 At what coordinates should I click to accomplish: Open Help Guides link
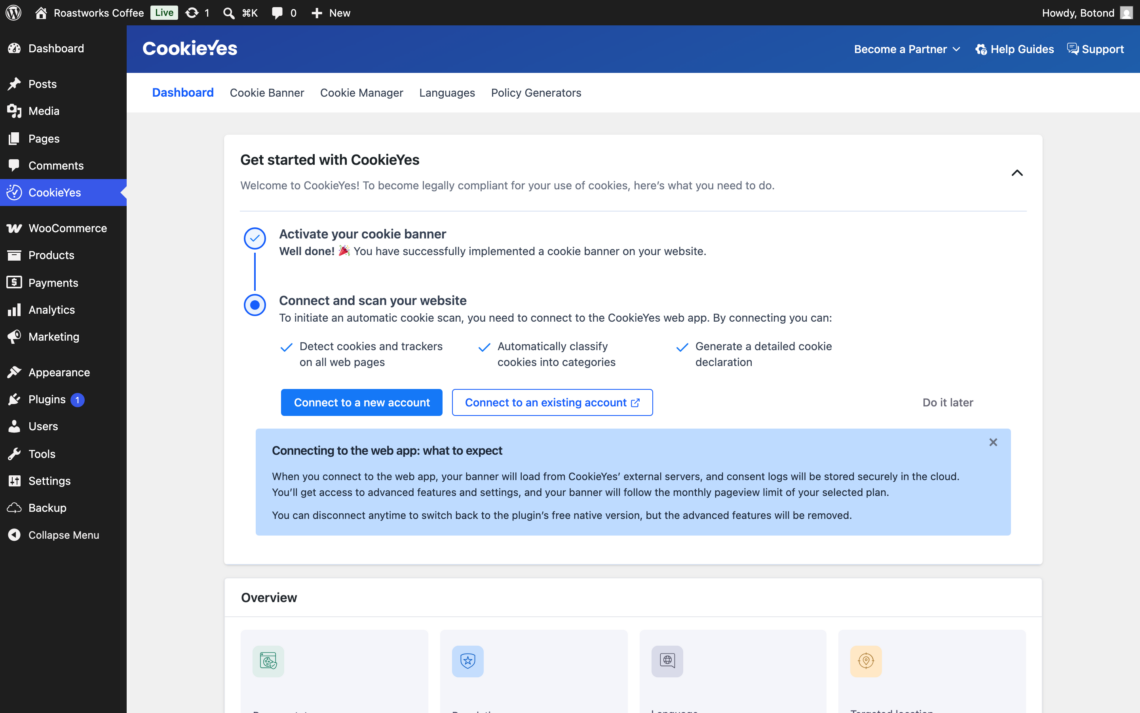click(1014, 49)
